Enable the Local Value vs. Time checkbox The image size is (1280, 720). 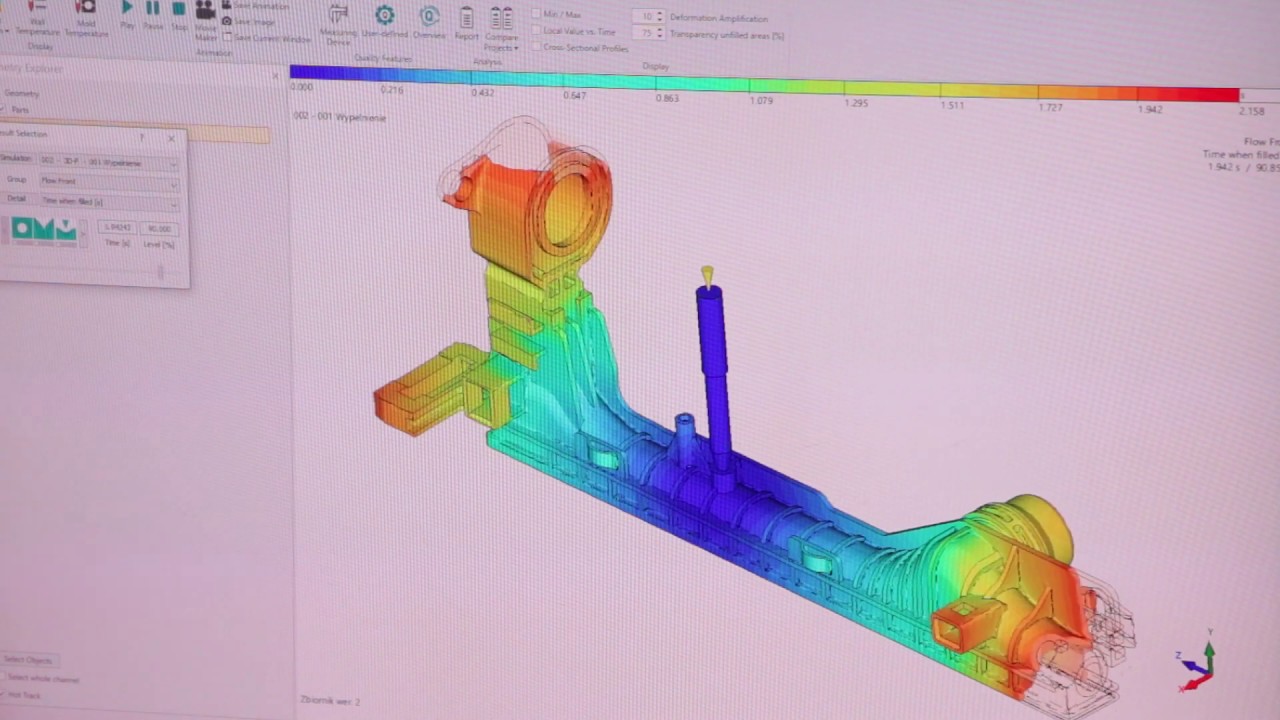[x=537, y=31]
